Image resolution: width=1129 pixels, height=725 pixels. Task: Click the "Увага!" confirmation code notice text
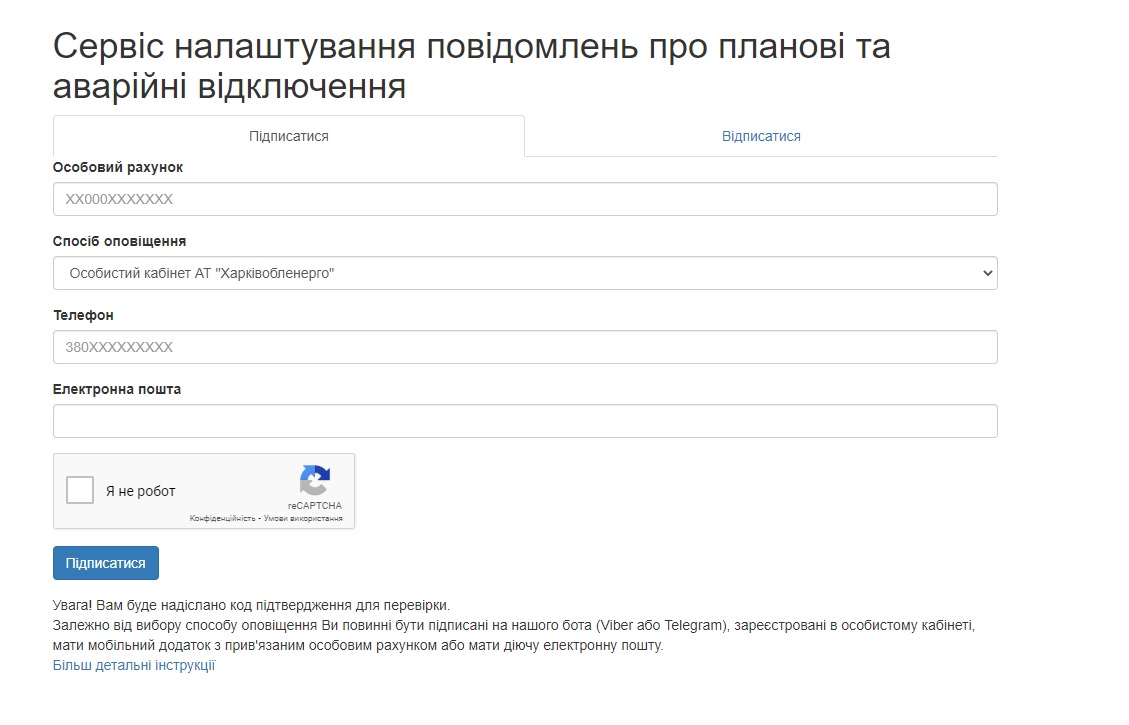coord(251,605)
